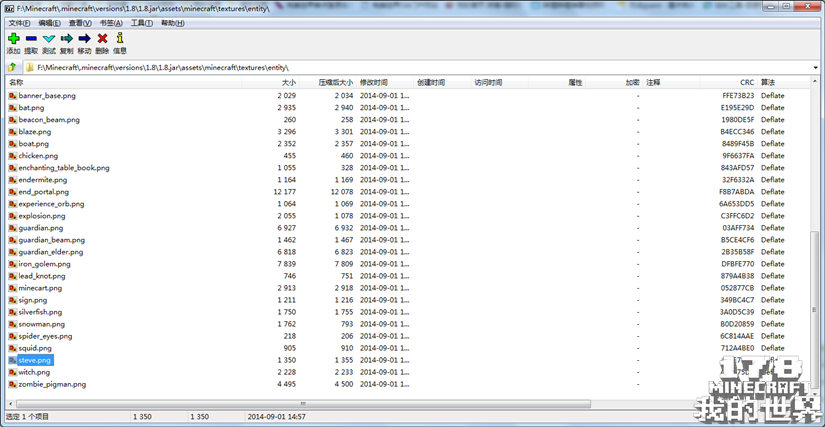
Task: Click the file icon of explosion.png
Action: [13, 216]
